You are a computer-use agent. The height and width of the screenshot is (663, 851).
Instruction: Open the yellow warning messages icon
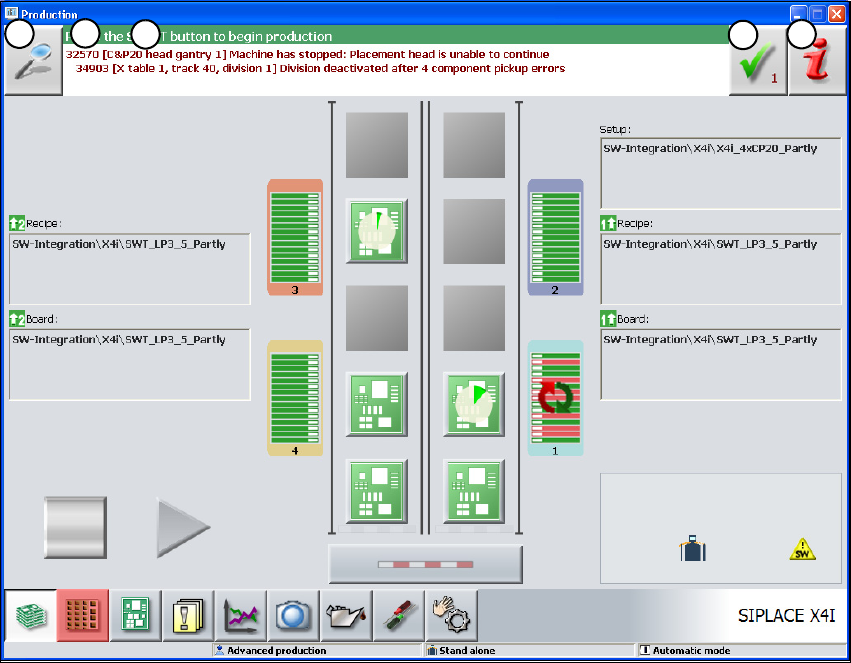[x=188, y=615]
